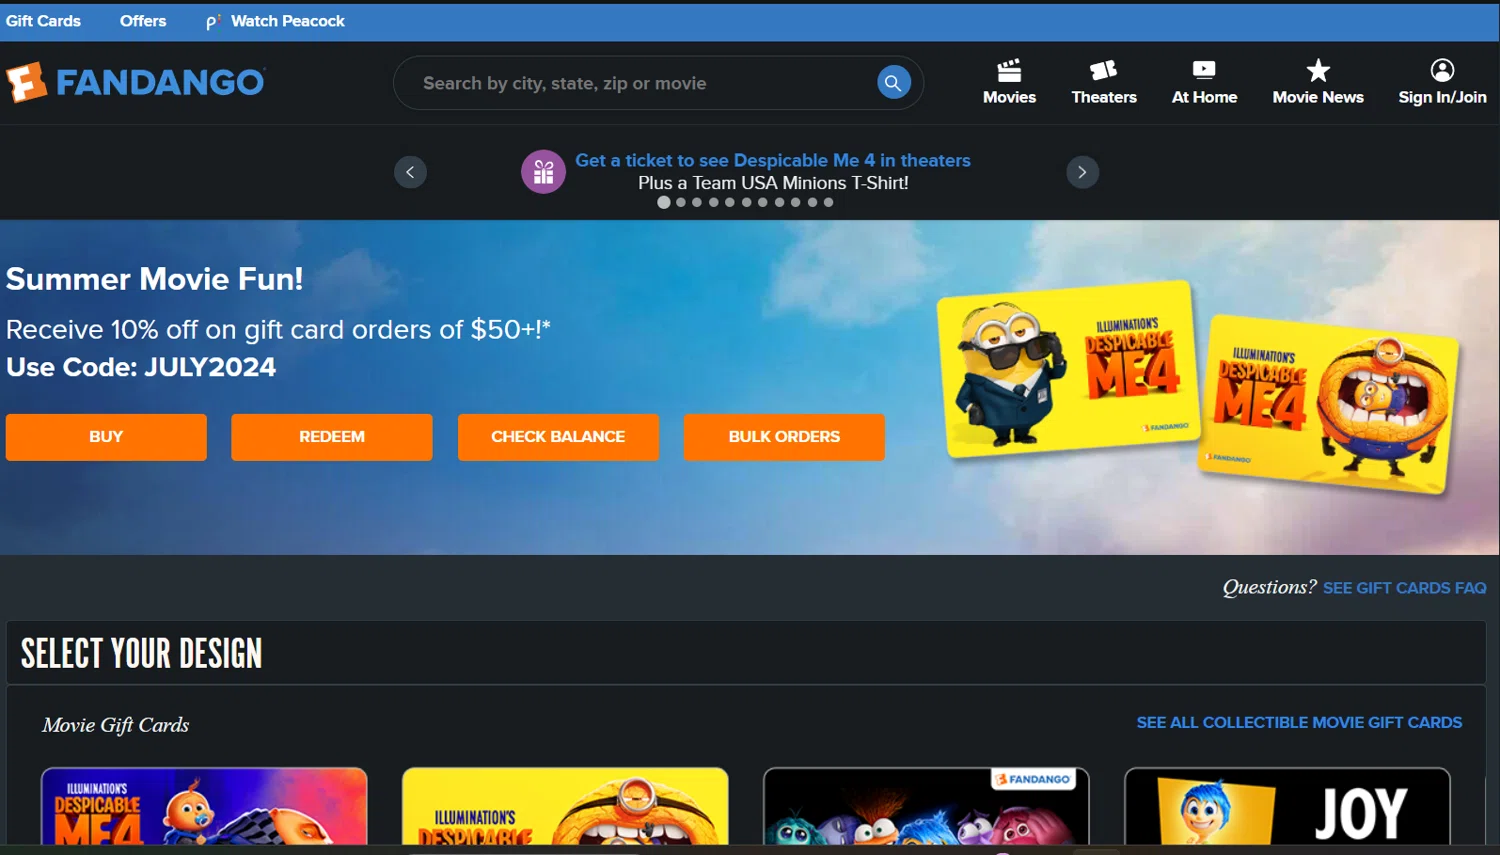The height and width of the screenshot is (855, 1500).
Task: Click the Sign In/Join profile icon
Action: pyautogui.click(x=1442, y=70)
